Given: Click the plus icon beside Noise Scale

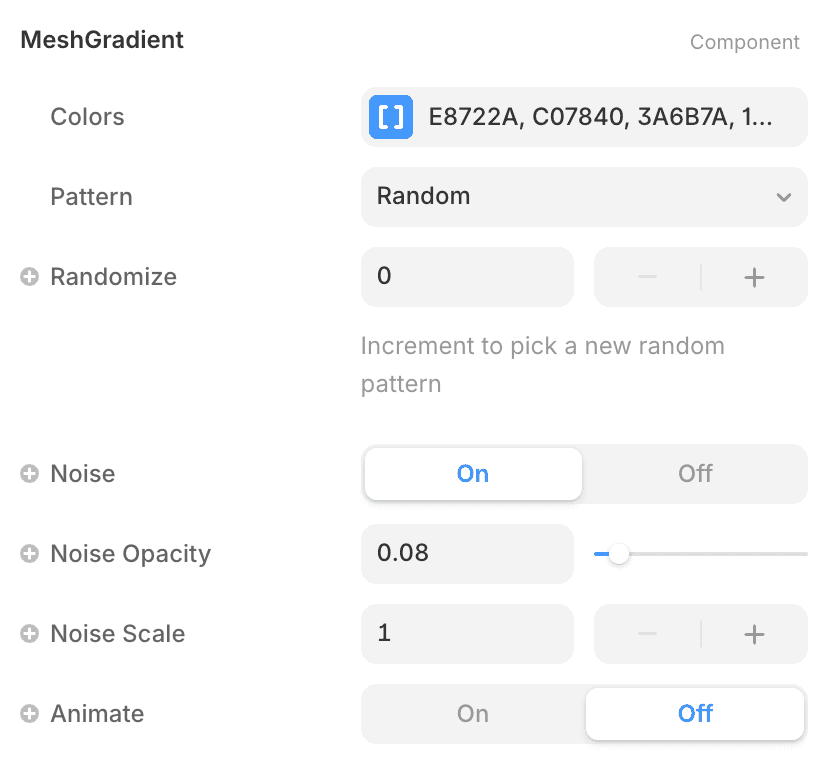Looking at the screenshot, I should tap(29, 634).
